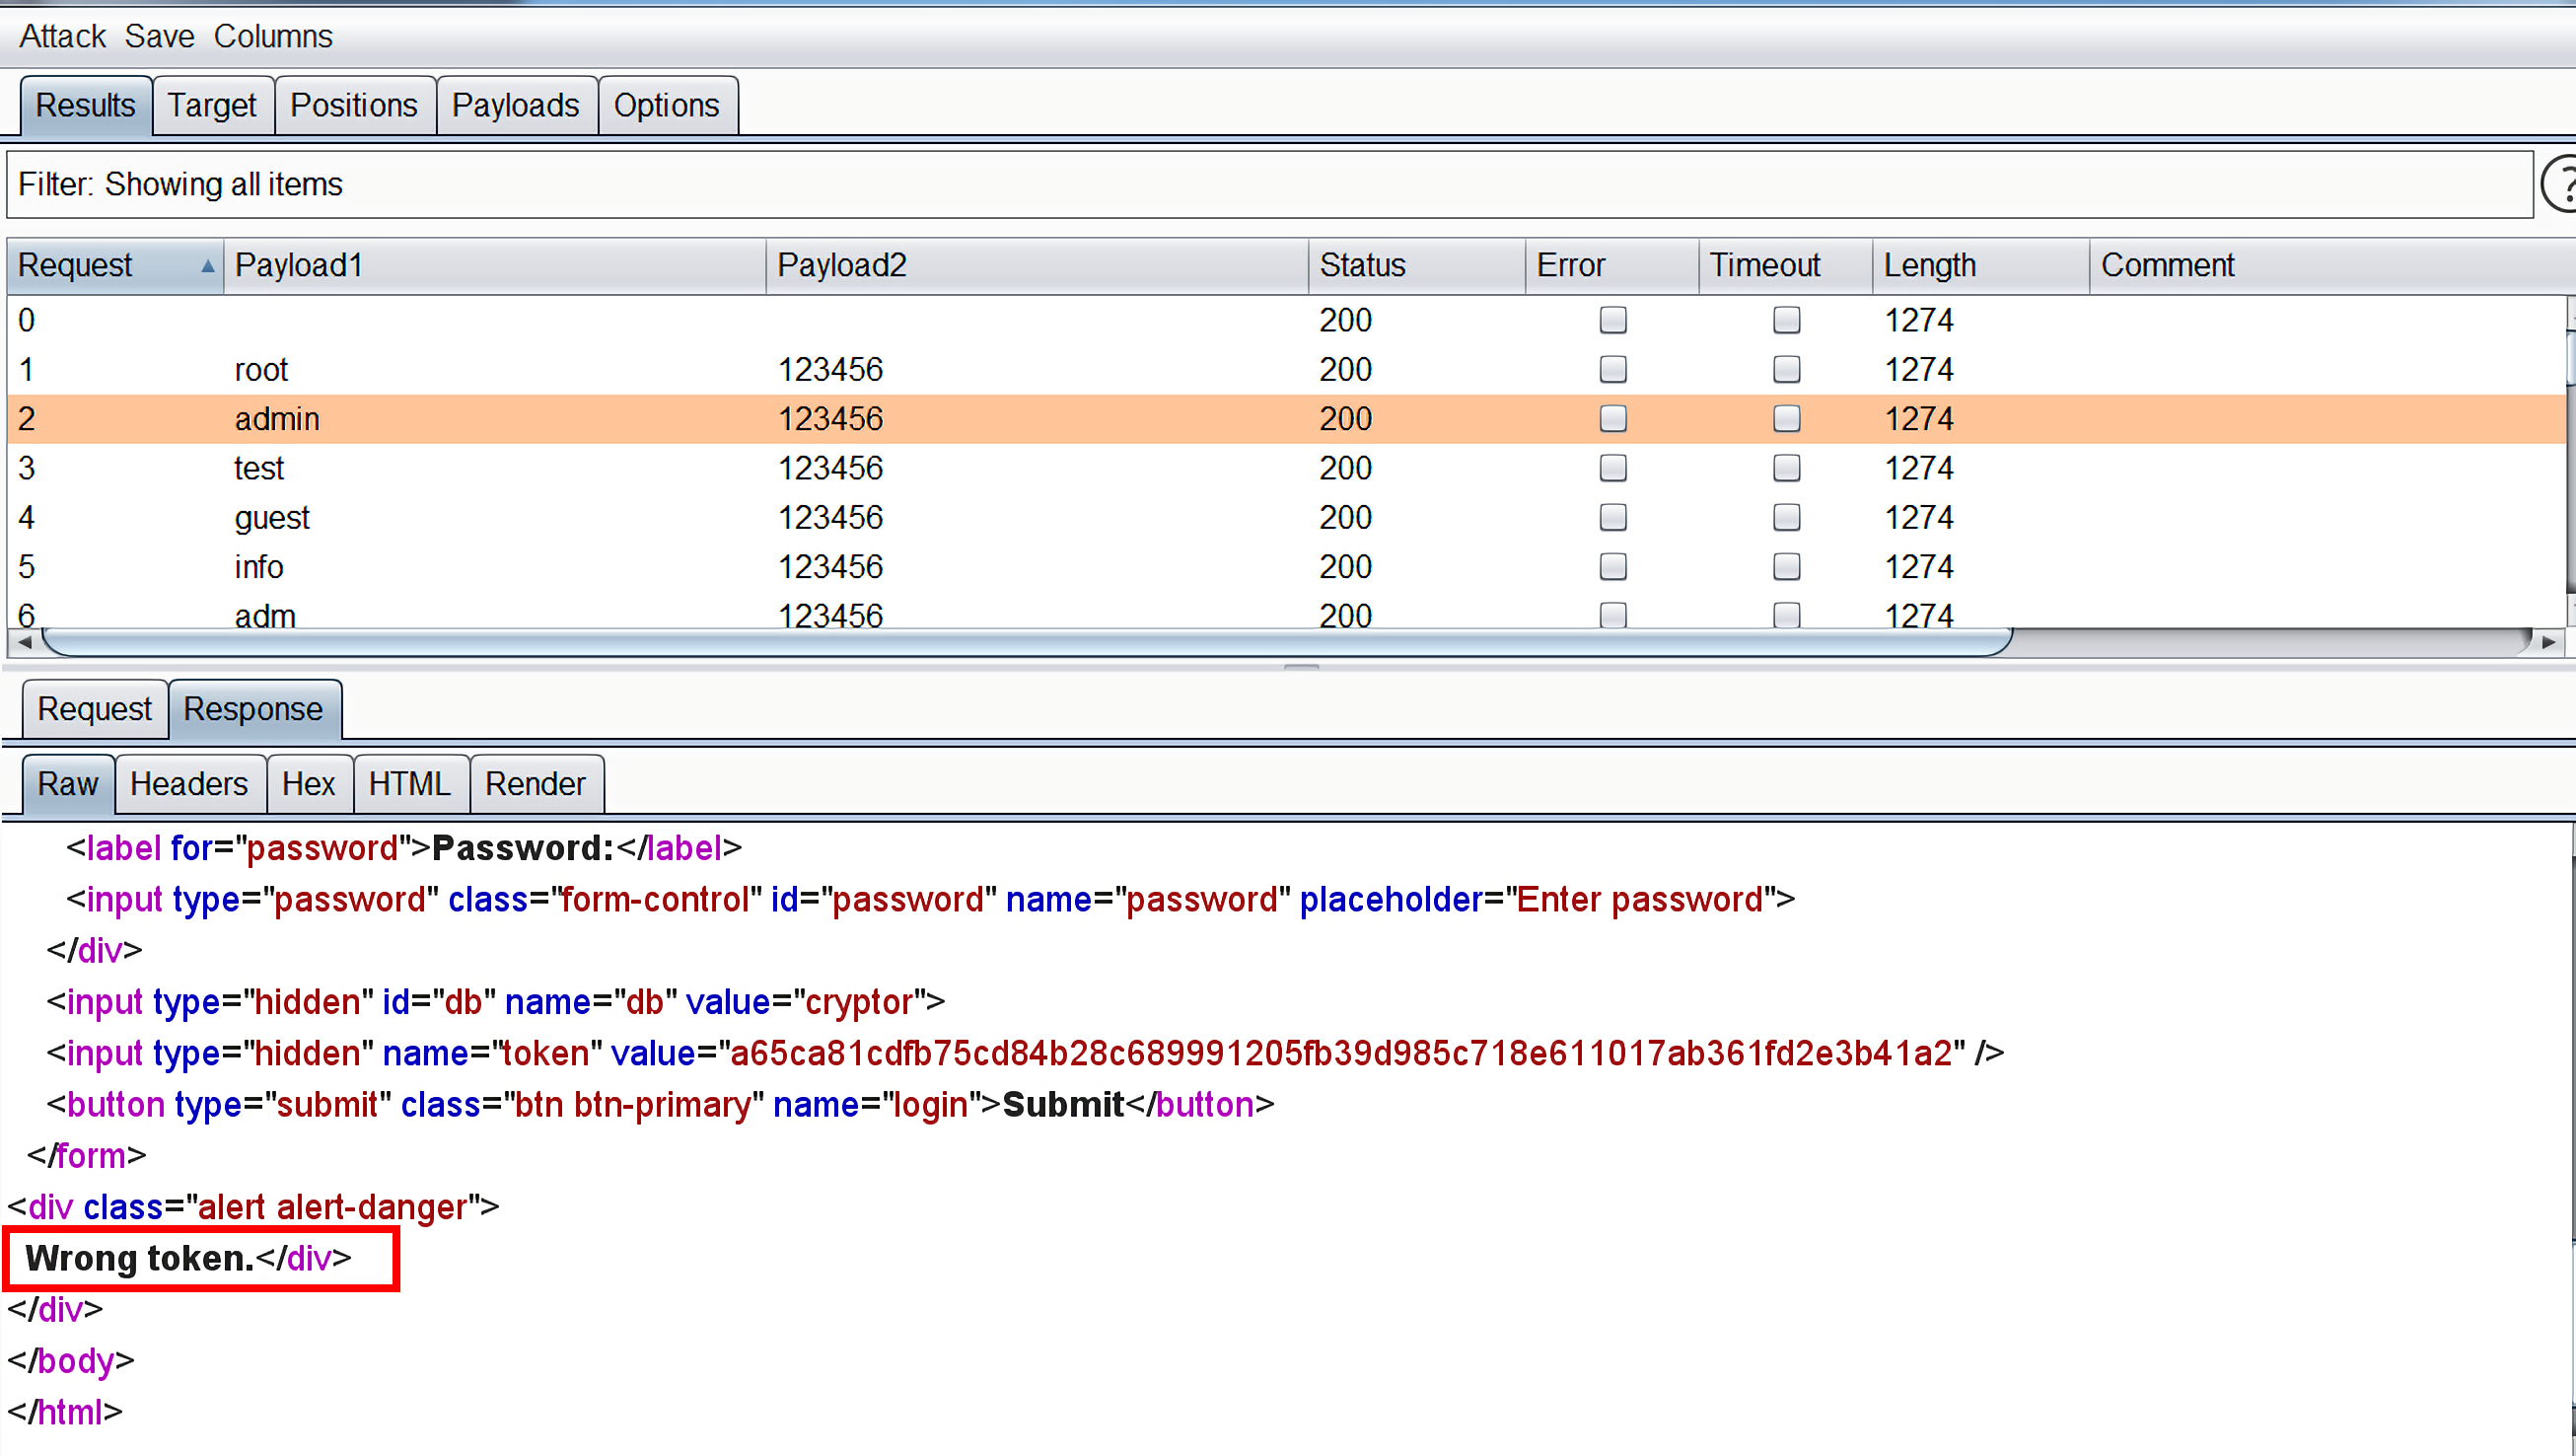Sort by the Timeout column header
The width and height of the screenshot is (2576, 1456).
(1786, 265)
